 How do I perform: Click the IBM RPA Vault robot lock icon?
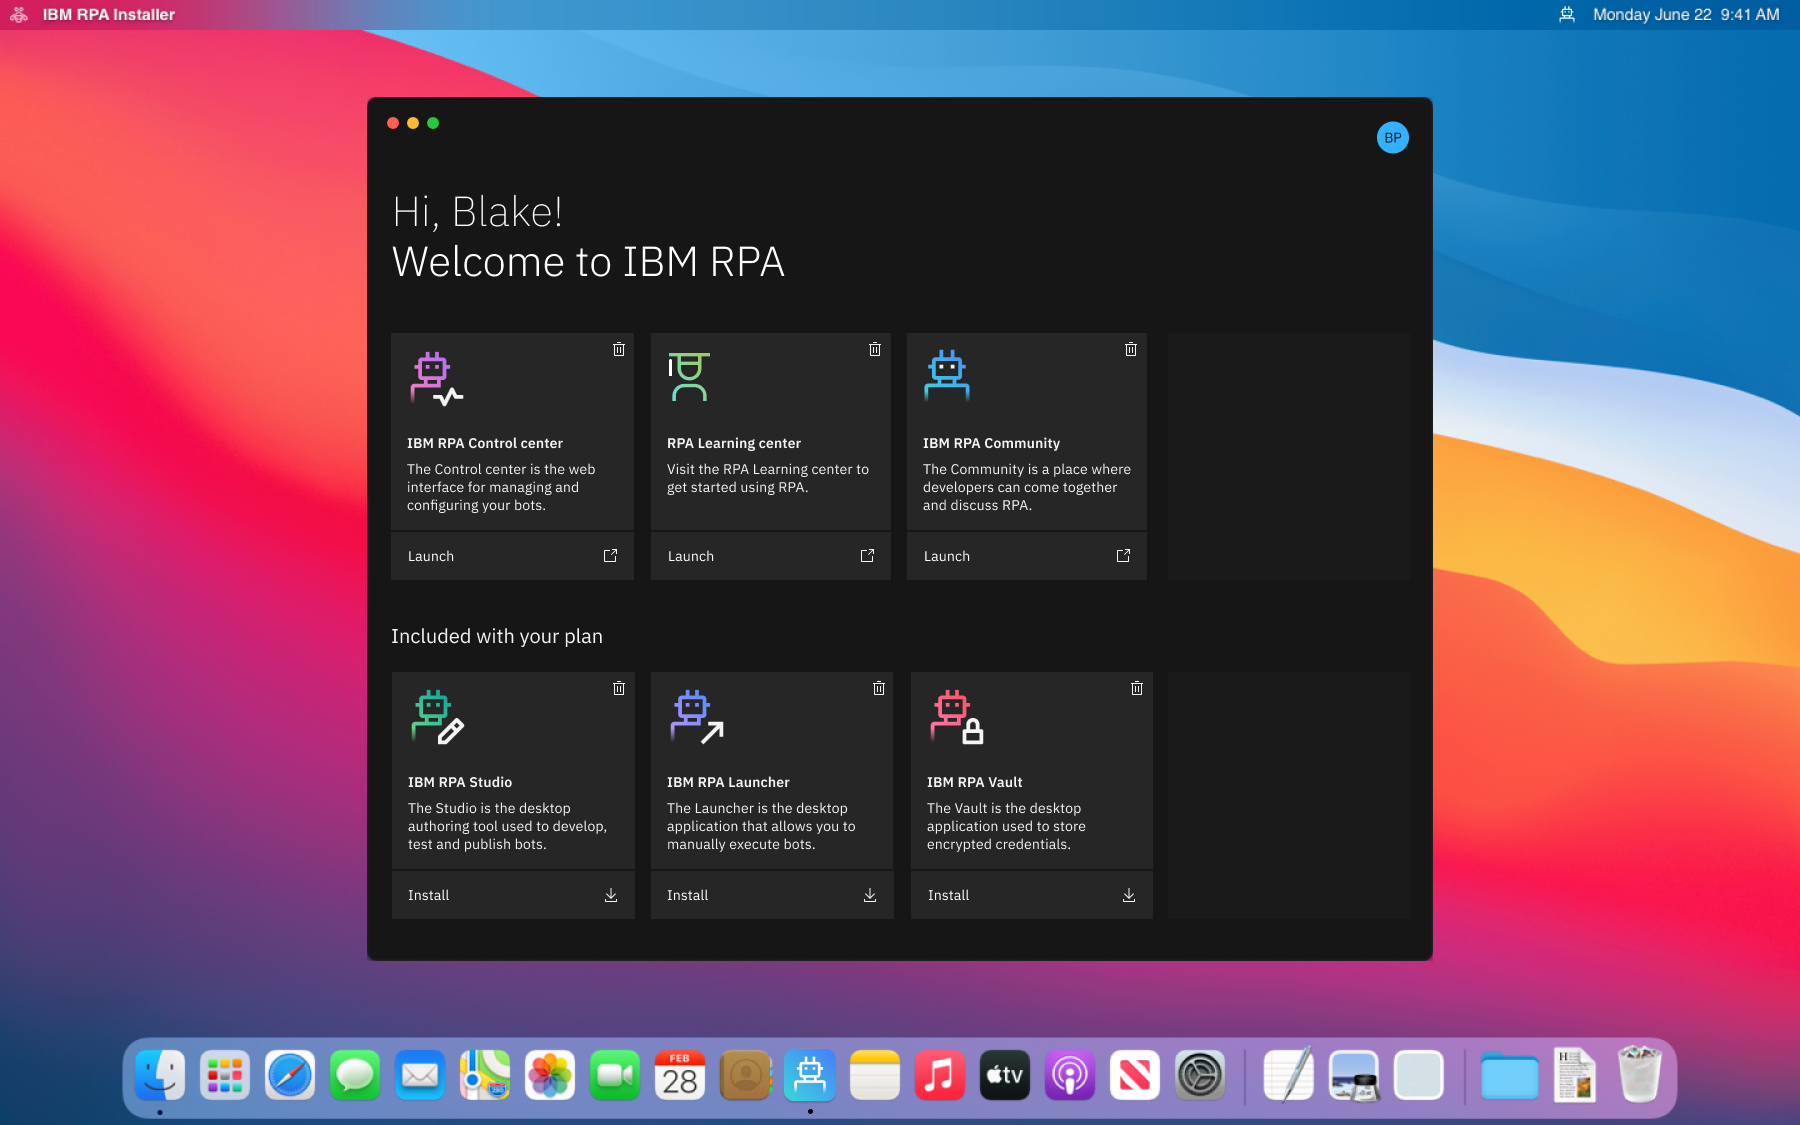[x=958, y=718]
